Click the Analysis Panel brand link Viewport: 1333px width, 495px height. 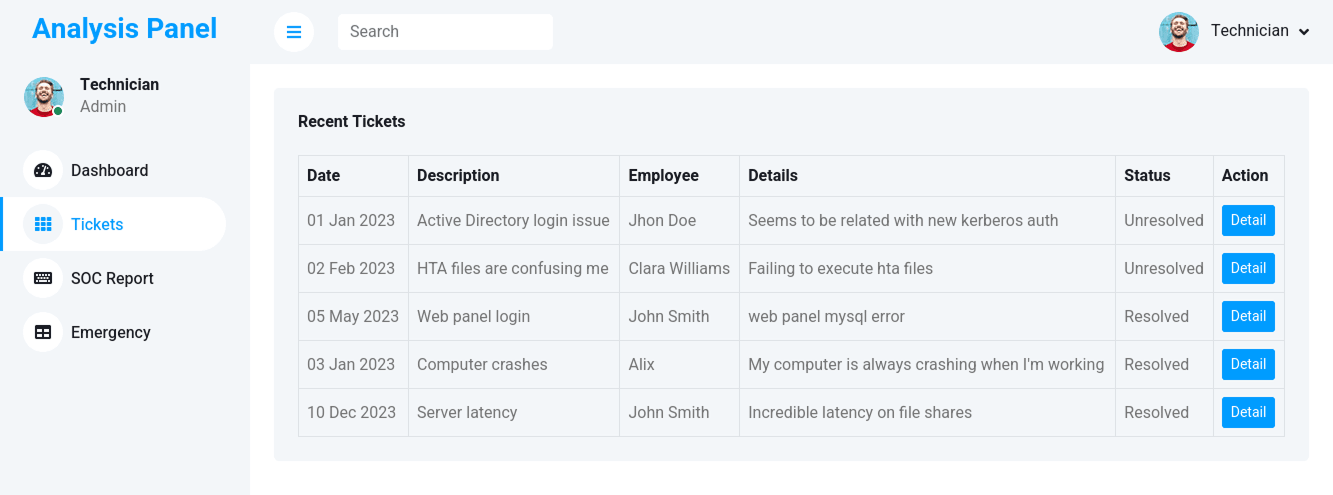point(124,28)
